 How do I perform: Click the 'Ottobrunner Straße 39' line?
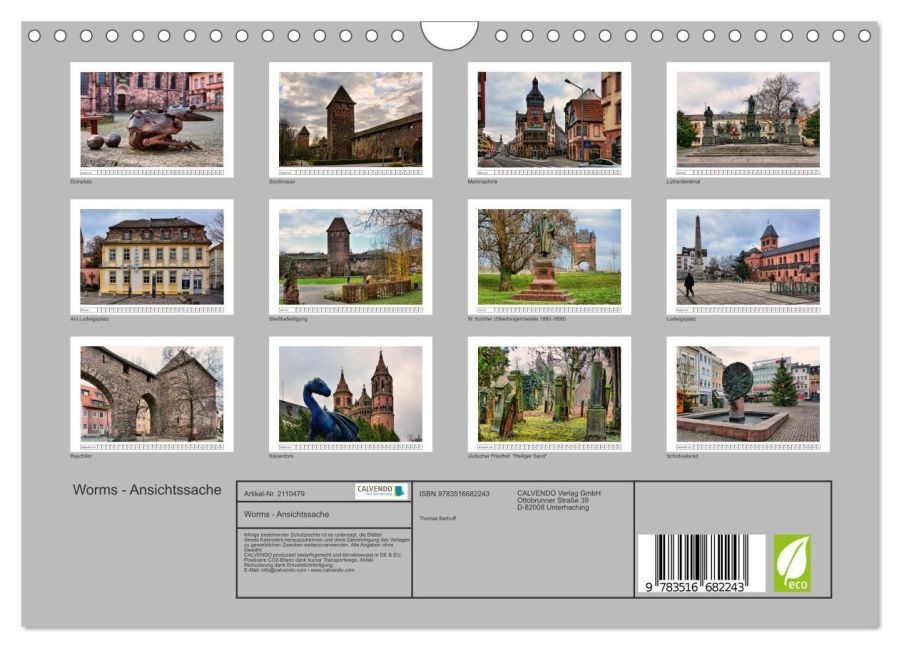pos(553,500)
